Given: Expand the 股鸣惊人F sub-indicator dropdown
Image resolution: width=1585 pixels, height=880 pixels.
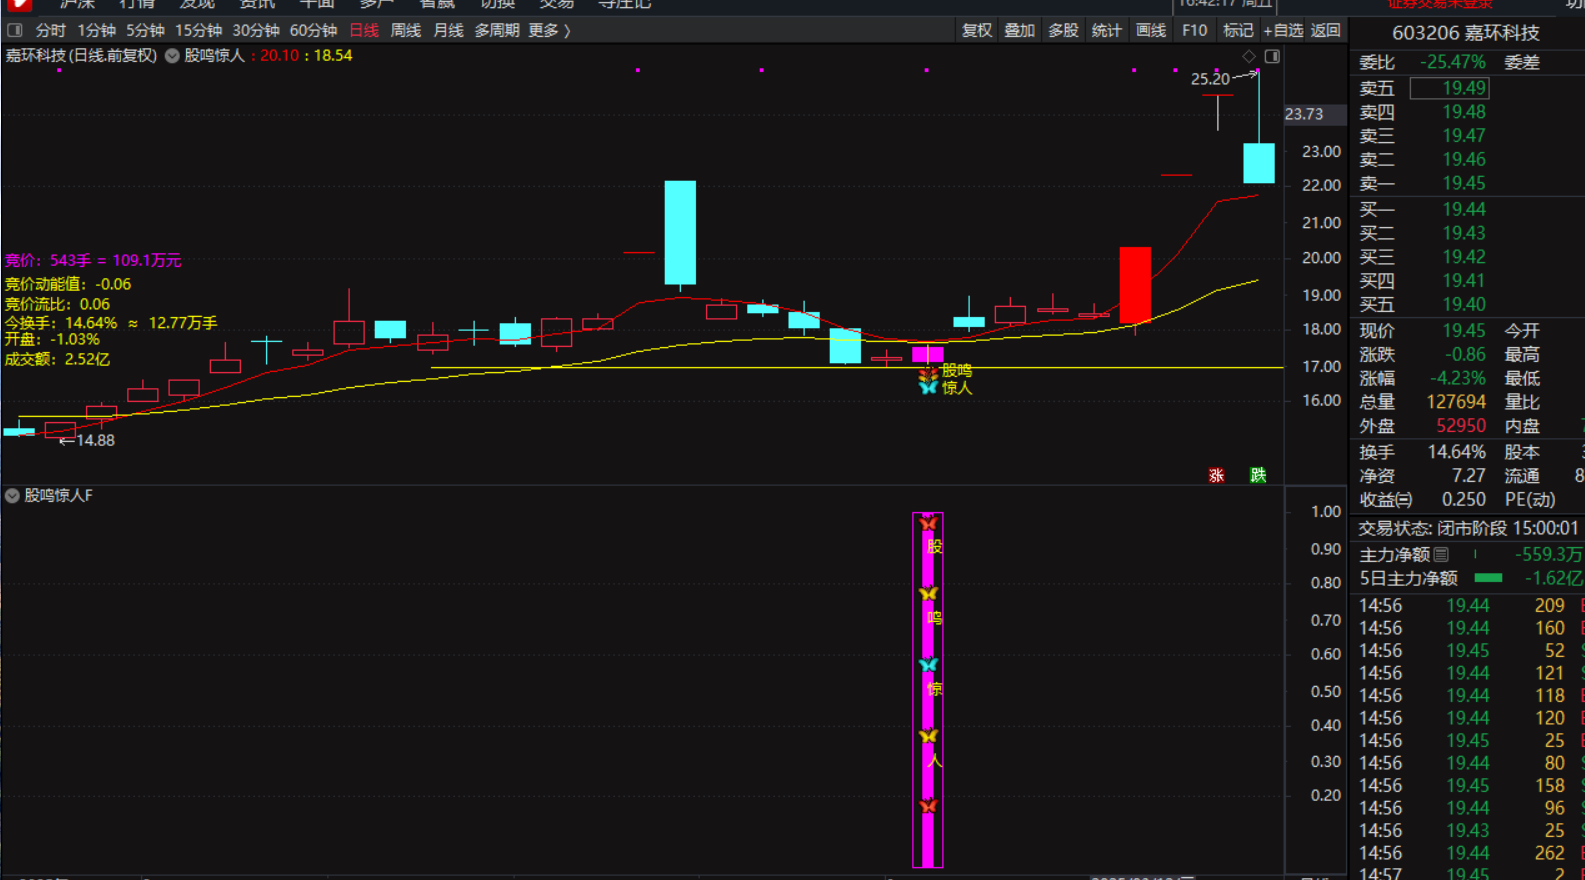Looking at the screenshot, I should 12,495.
